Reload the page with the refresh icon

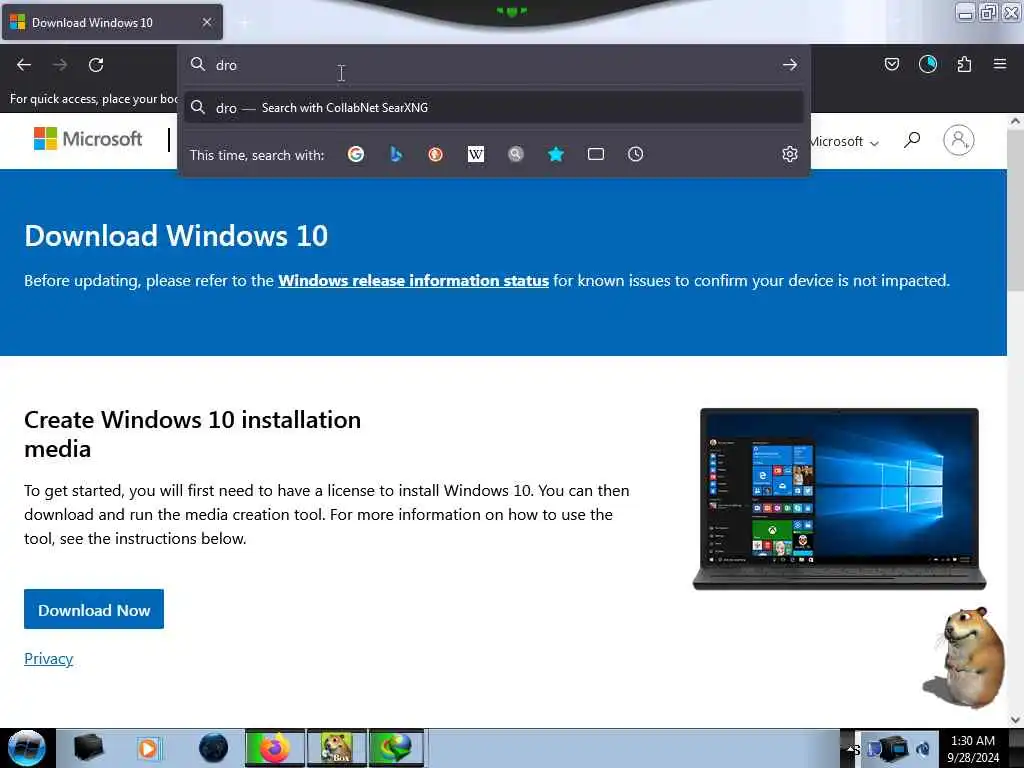[x=96, y=65]
